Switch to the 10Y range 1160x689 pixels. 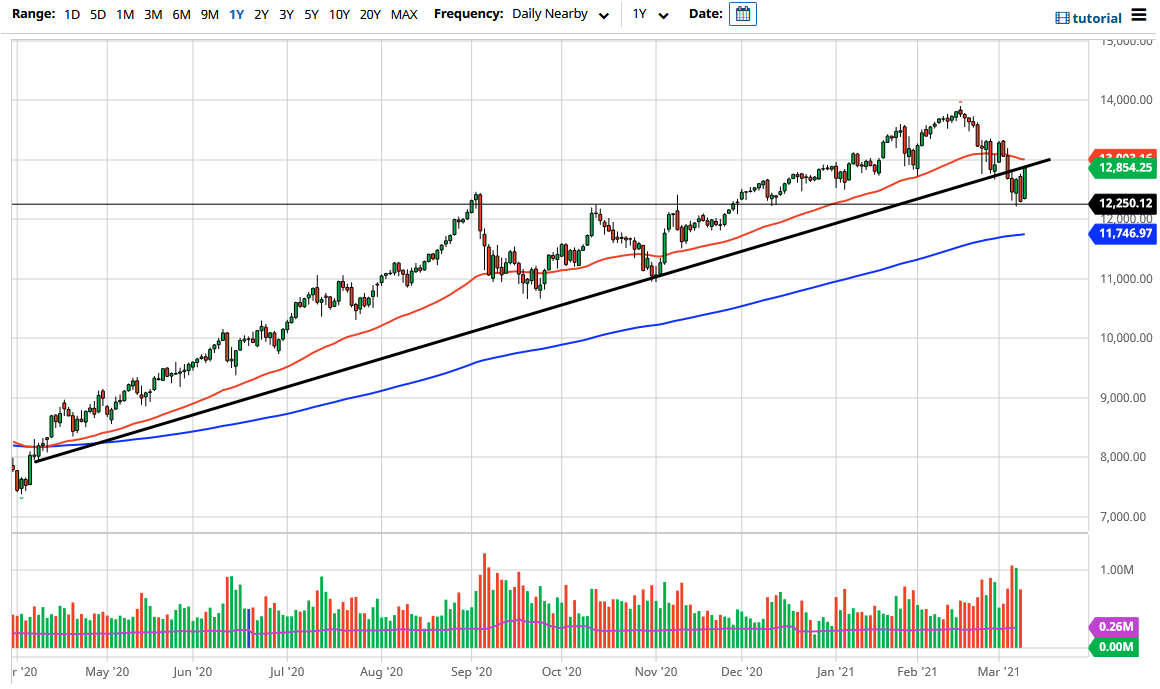coord(339,15)
